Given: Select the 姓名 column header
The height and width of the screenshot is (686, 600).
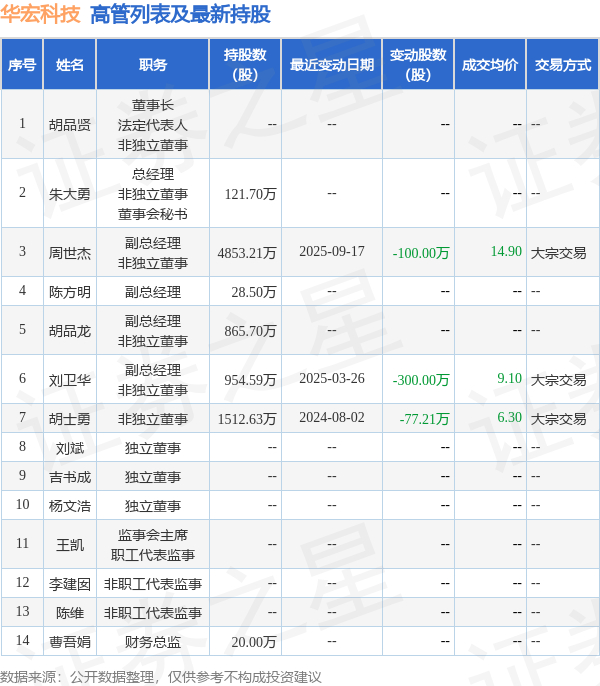Looking at the screenshot, I should click(x=70, y=65).
